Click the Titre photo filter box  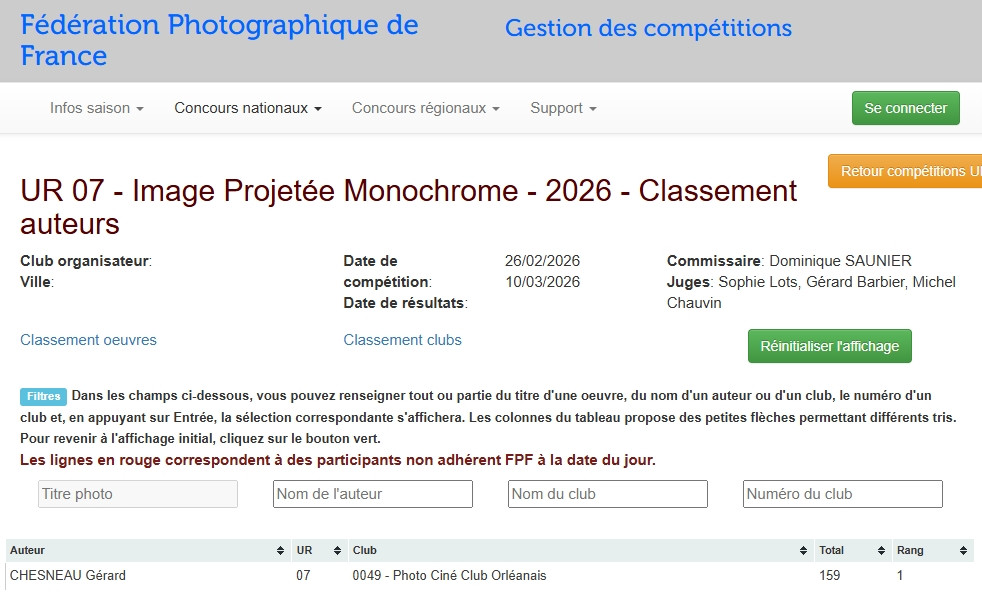coord(138,494)
